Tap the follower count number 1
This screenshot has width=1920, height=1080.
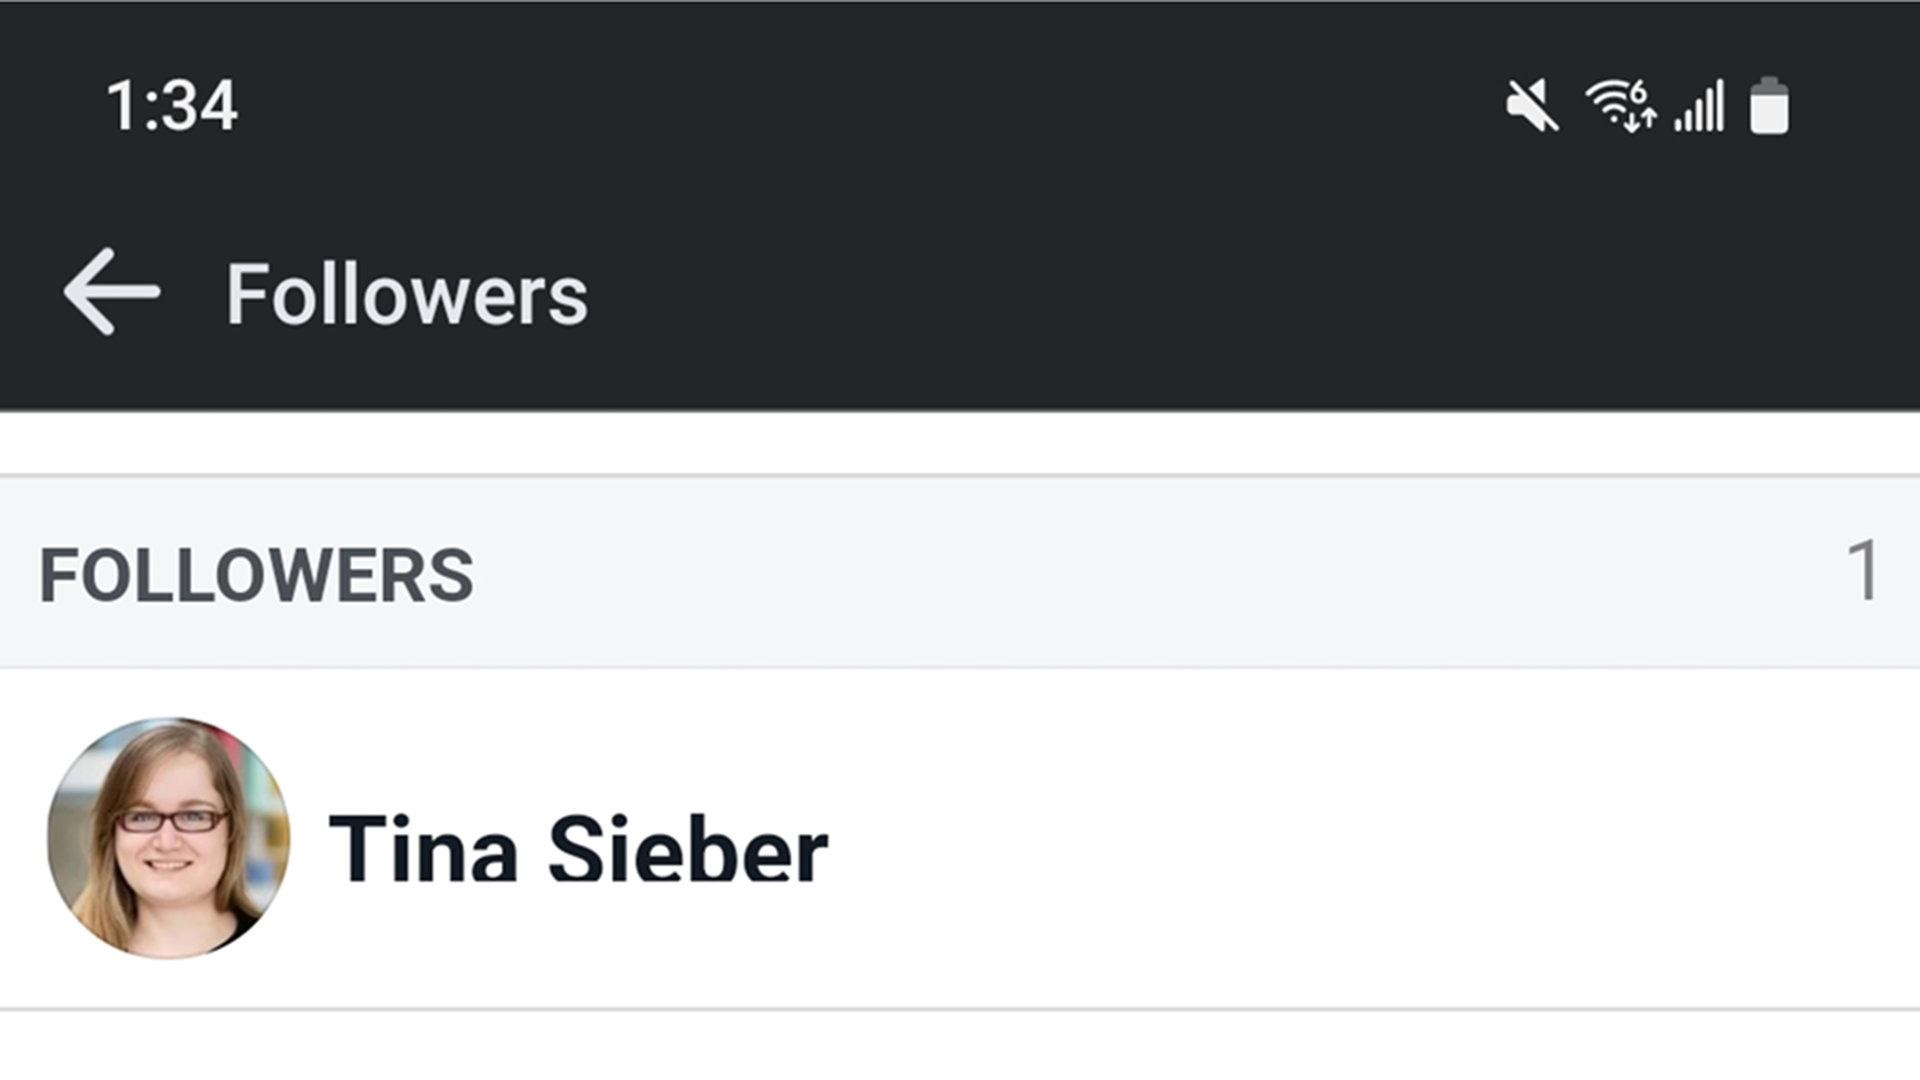click(1862, 572)
